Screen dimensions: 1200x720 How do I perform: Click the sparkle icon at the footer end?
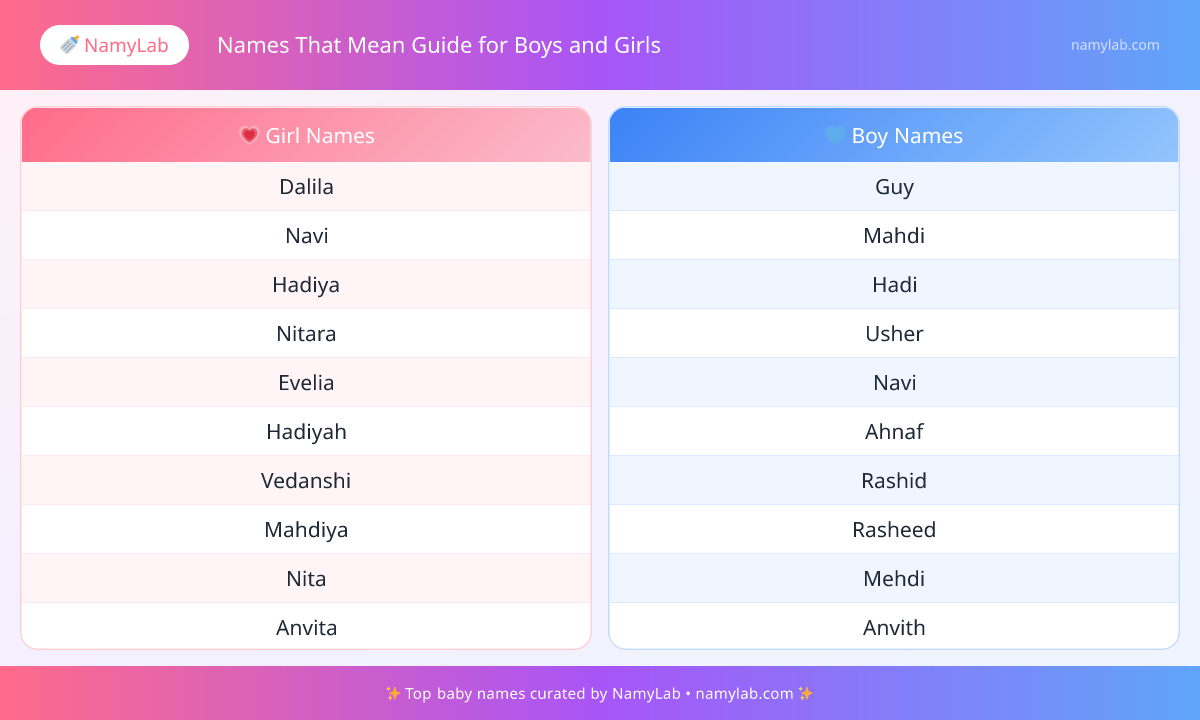point(806,693)
